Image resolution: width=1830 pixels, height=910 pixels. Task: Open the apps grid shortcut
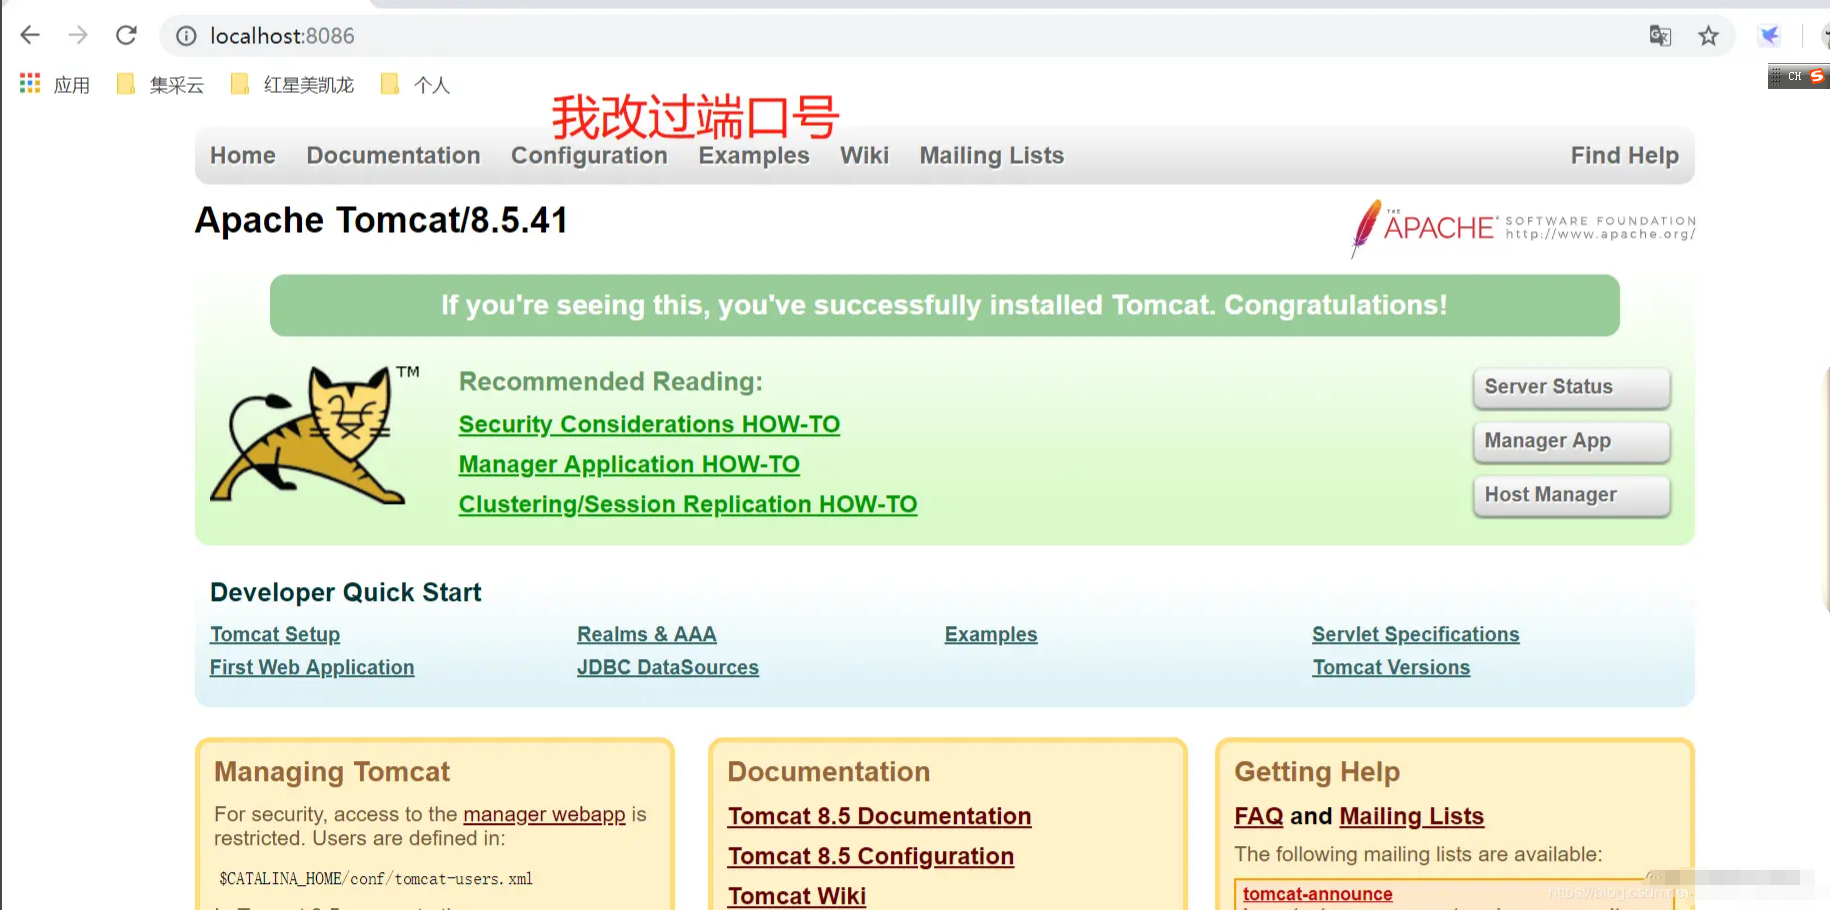pyautogui.click(x=54, y=85)
